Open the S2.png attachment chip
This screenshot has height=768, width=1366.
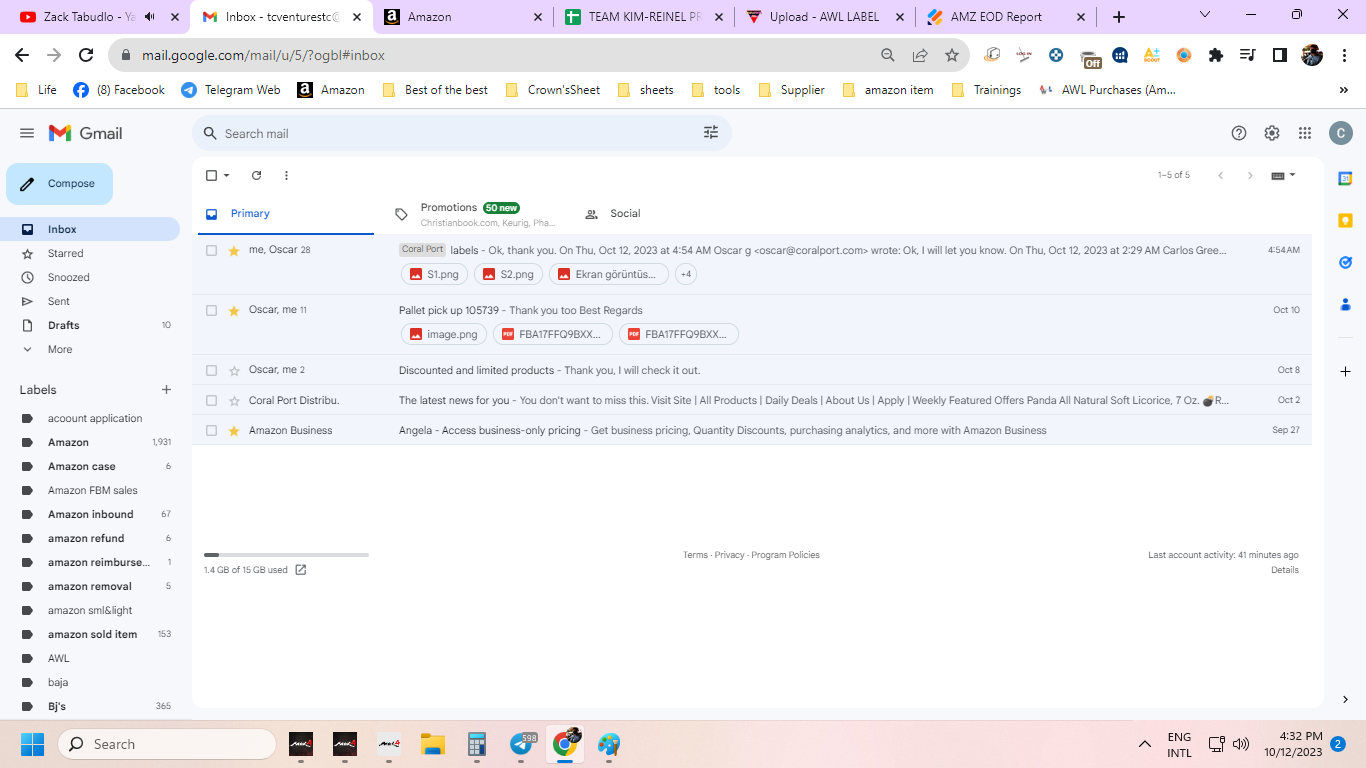click(x=509, y=274)
